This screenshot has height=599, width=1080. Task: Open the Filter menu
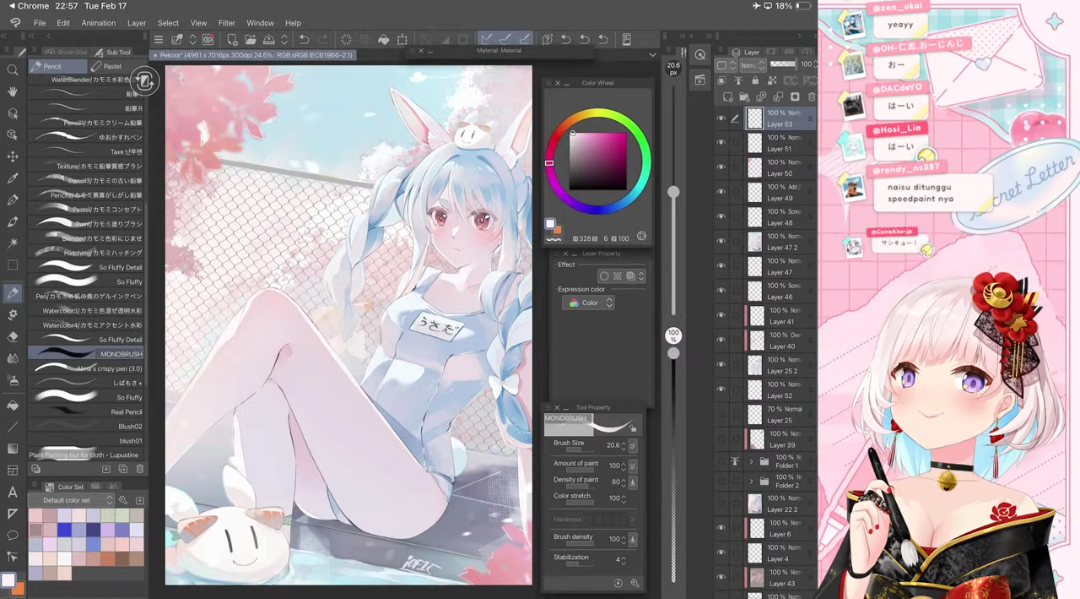(227, 23)
